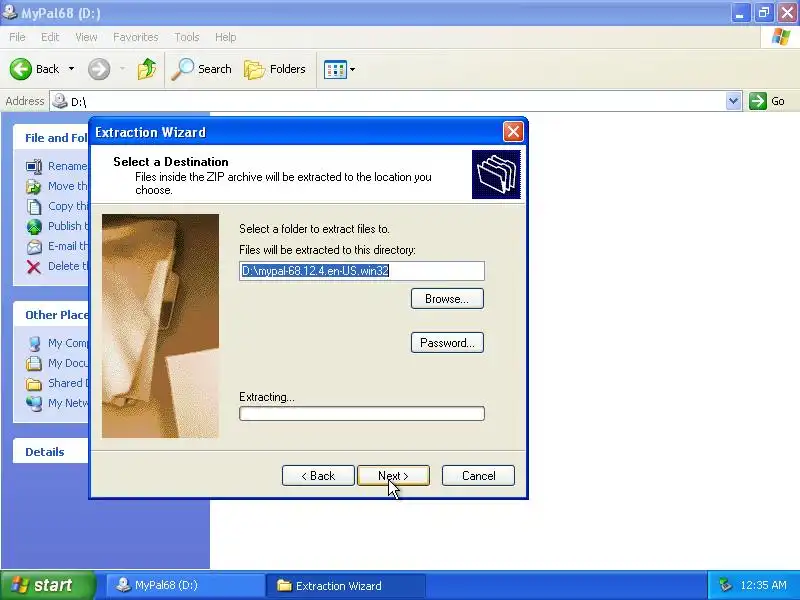This screenshot has height=600, width=800.
Task: Open the Edit menu
Action: [x=50, y=37]
